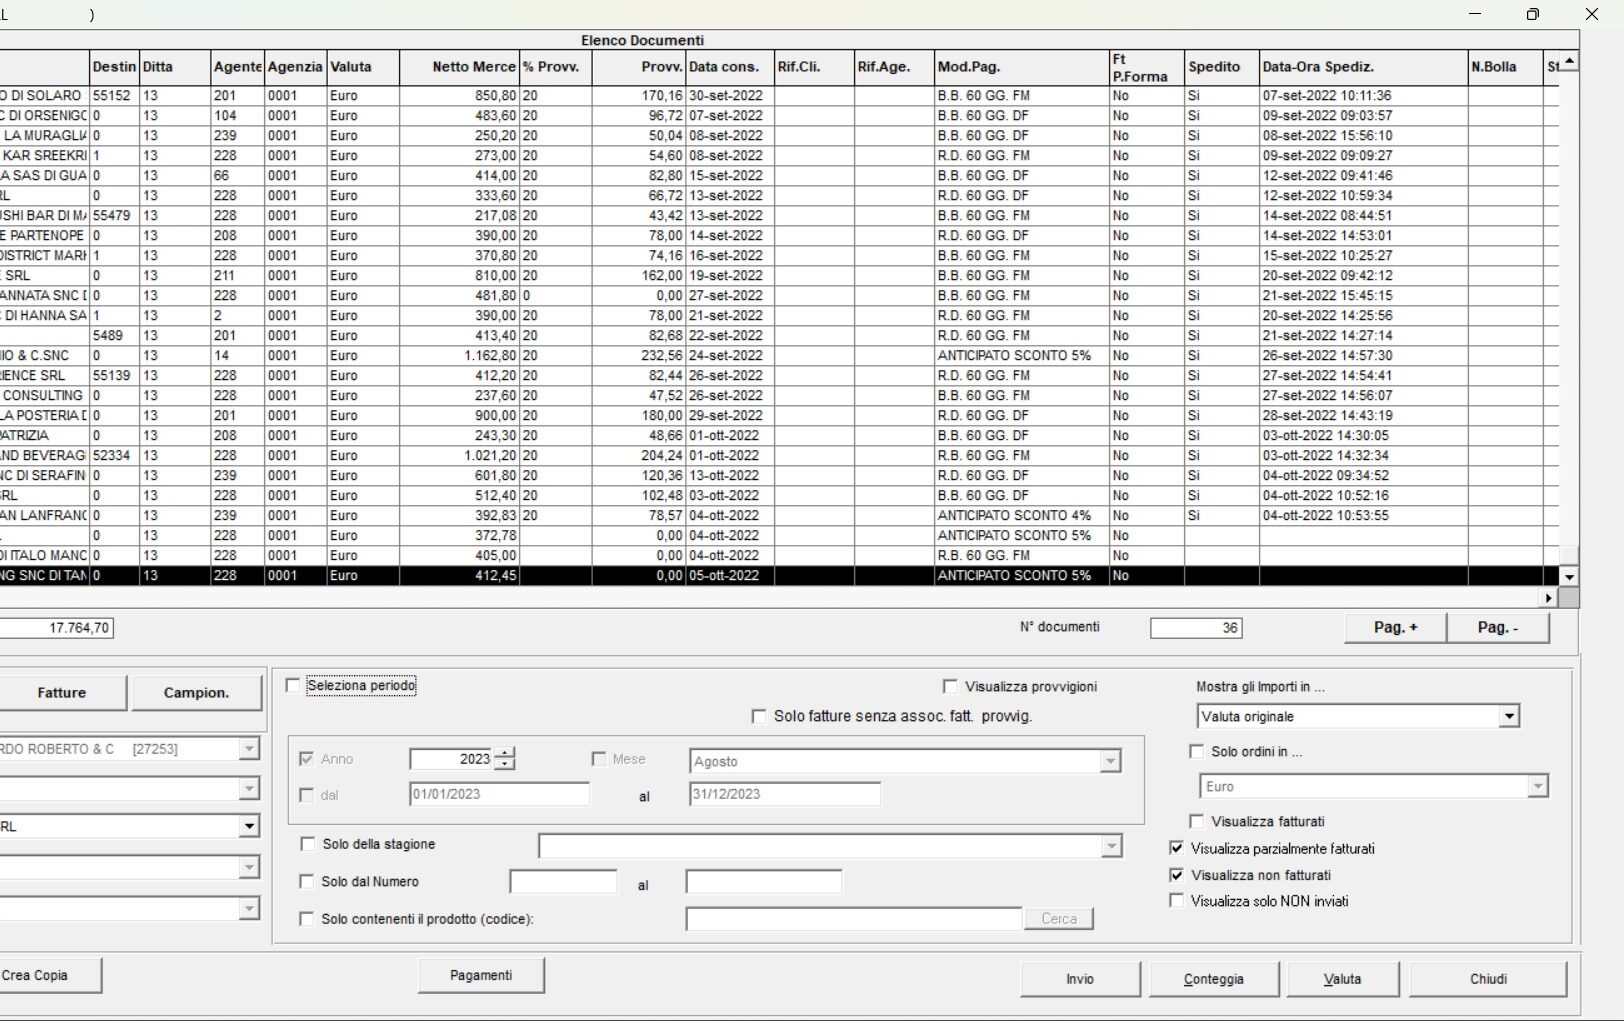Click the product code input field
This screenshot has height=1021, width=1624.
pyautogui.click(x=854, y=918)
